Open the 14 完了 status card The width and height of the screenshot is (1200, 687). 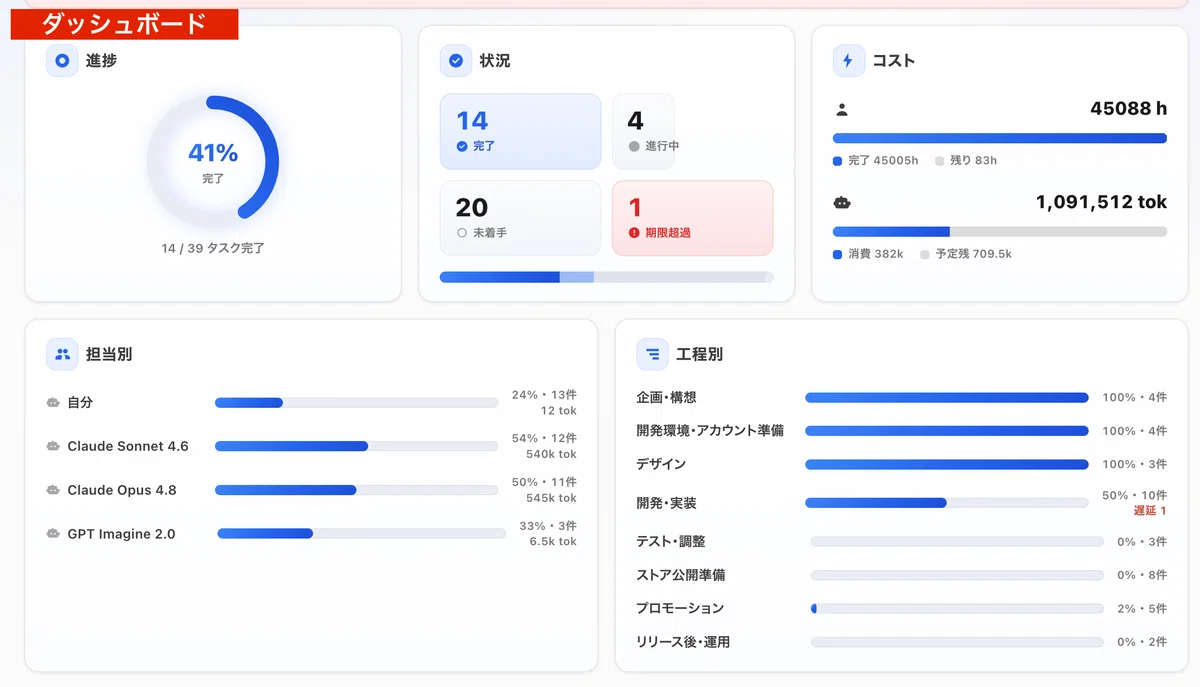(x=521, y=132)
